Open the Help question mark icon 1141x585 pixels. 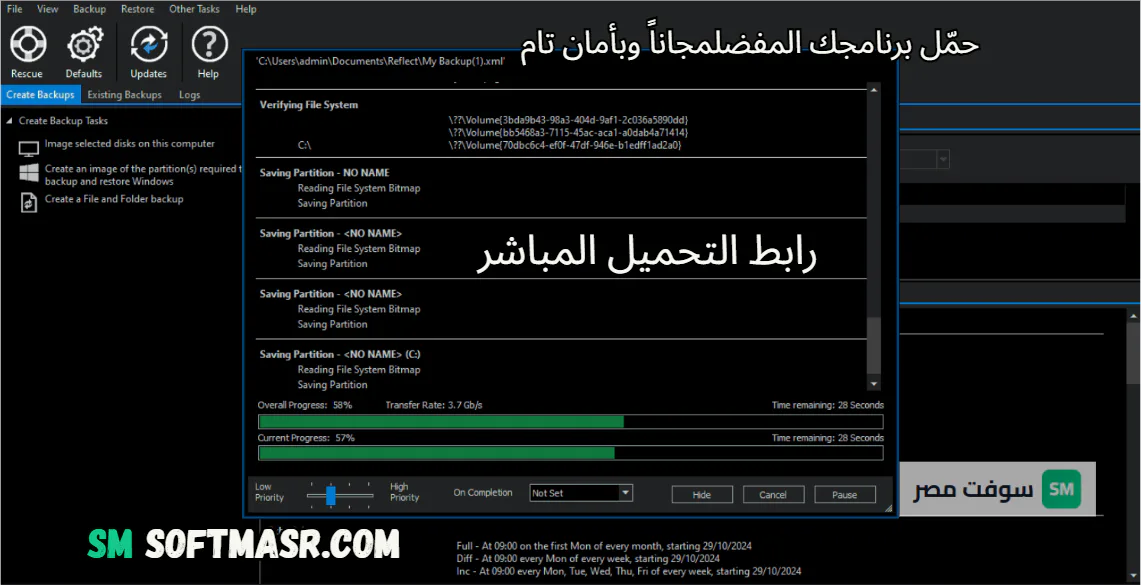click(209, 51)
